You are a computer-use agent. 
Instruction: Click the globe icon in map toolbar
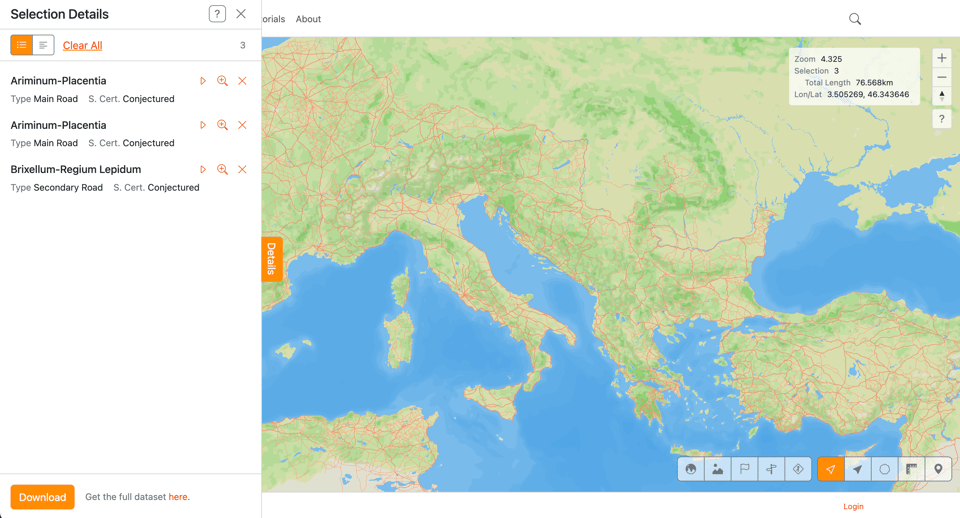click(x=691, y=469)
